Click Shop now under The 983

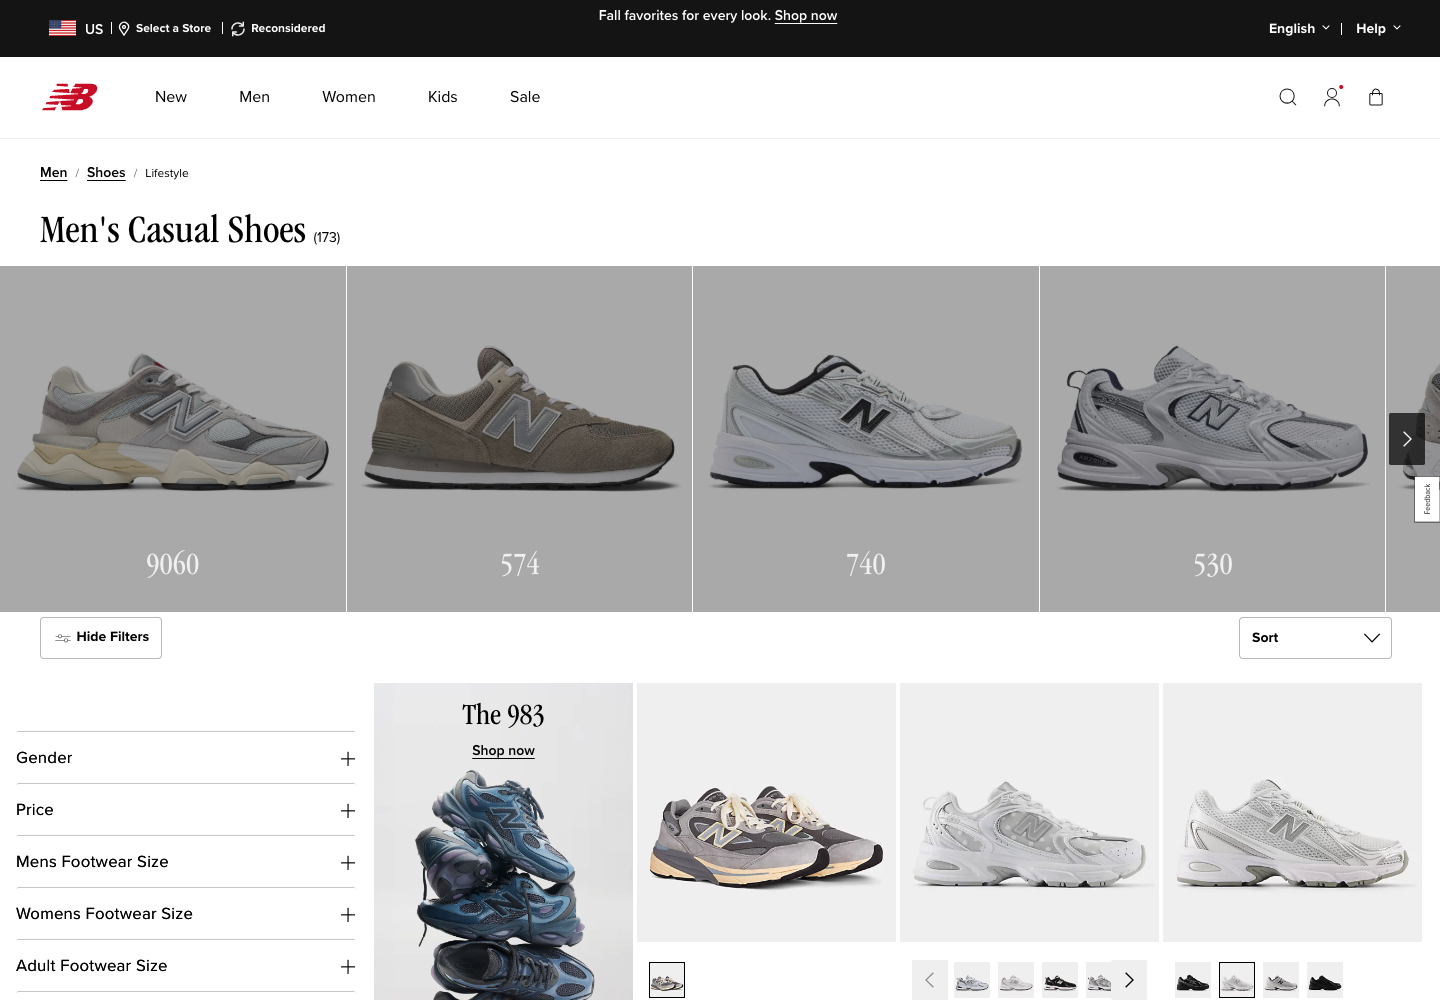point(503,751)
